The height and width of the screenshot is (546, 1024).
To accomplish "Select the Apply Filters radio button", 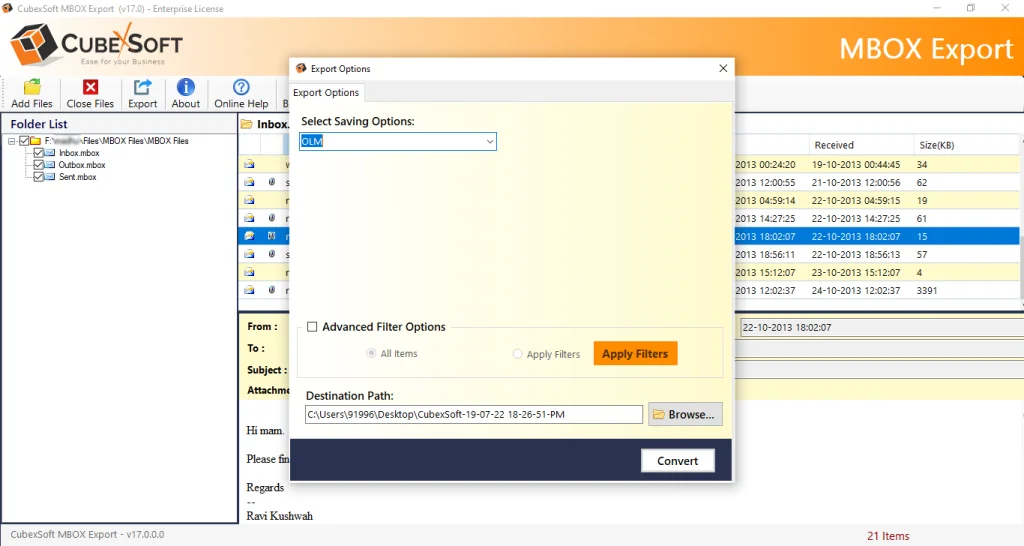I will click(517, 354).
